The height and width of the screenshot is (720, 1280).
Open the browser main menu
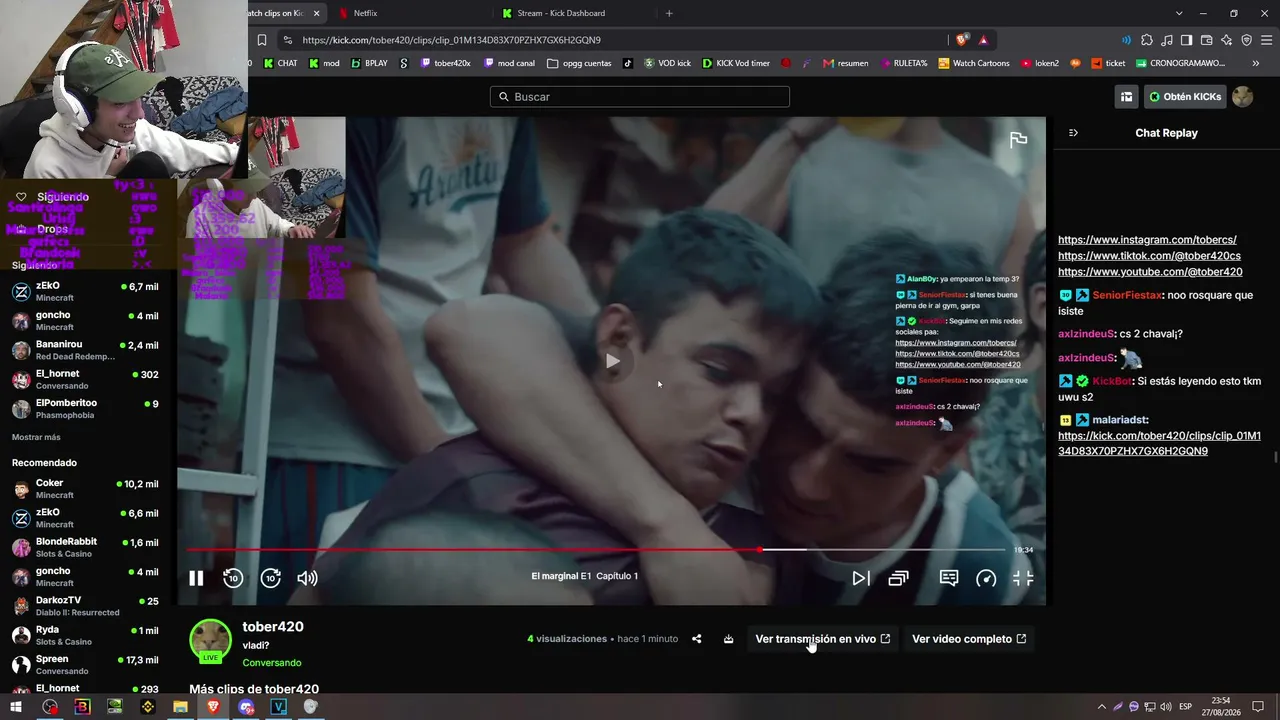pyautogui.click(x=1267, y=40)
